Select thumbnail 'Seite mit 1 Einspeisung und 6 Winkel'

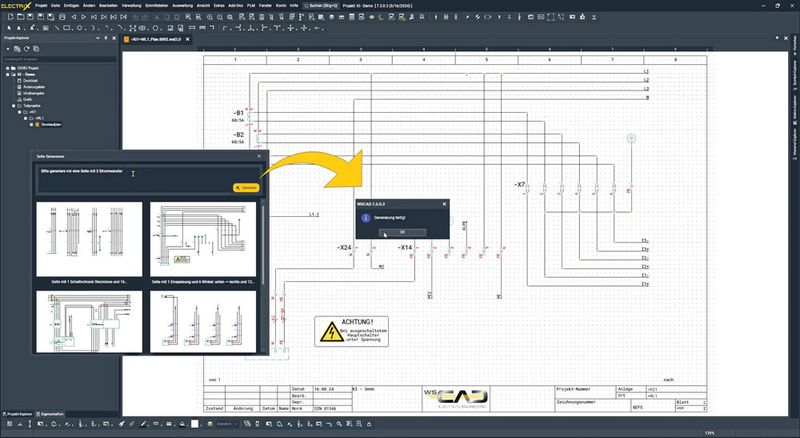click(x=203, y=239)
